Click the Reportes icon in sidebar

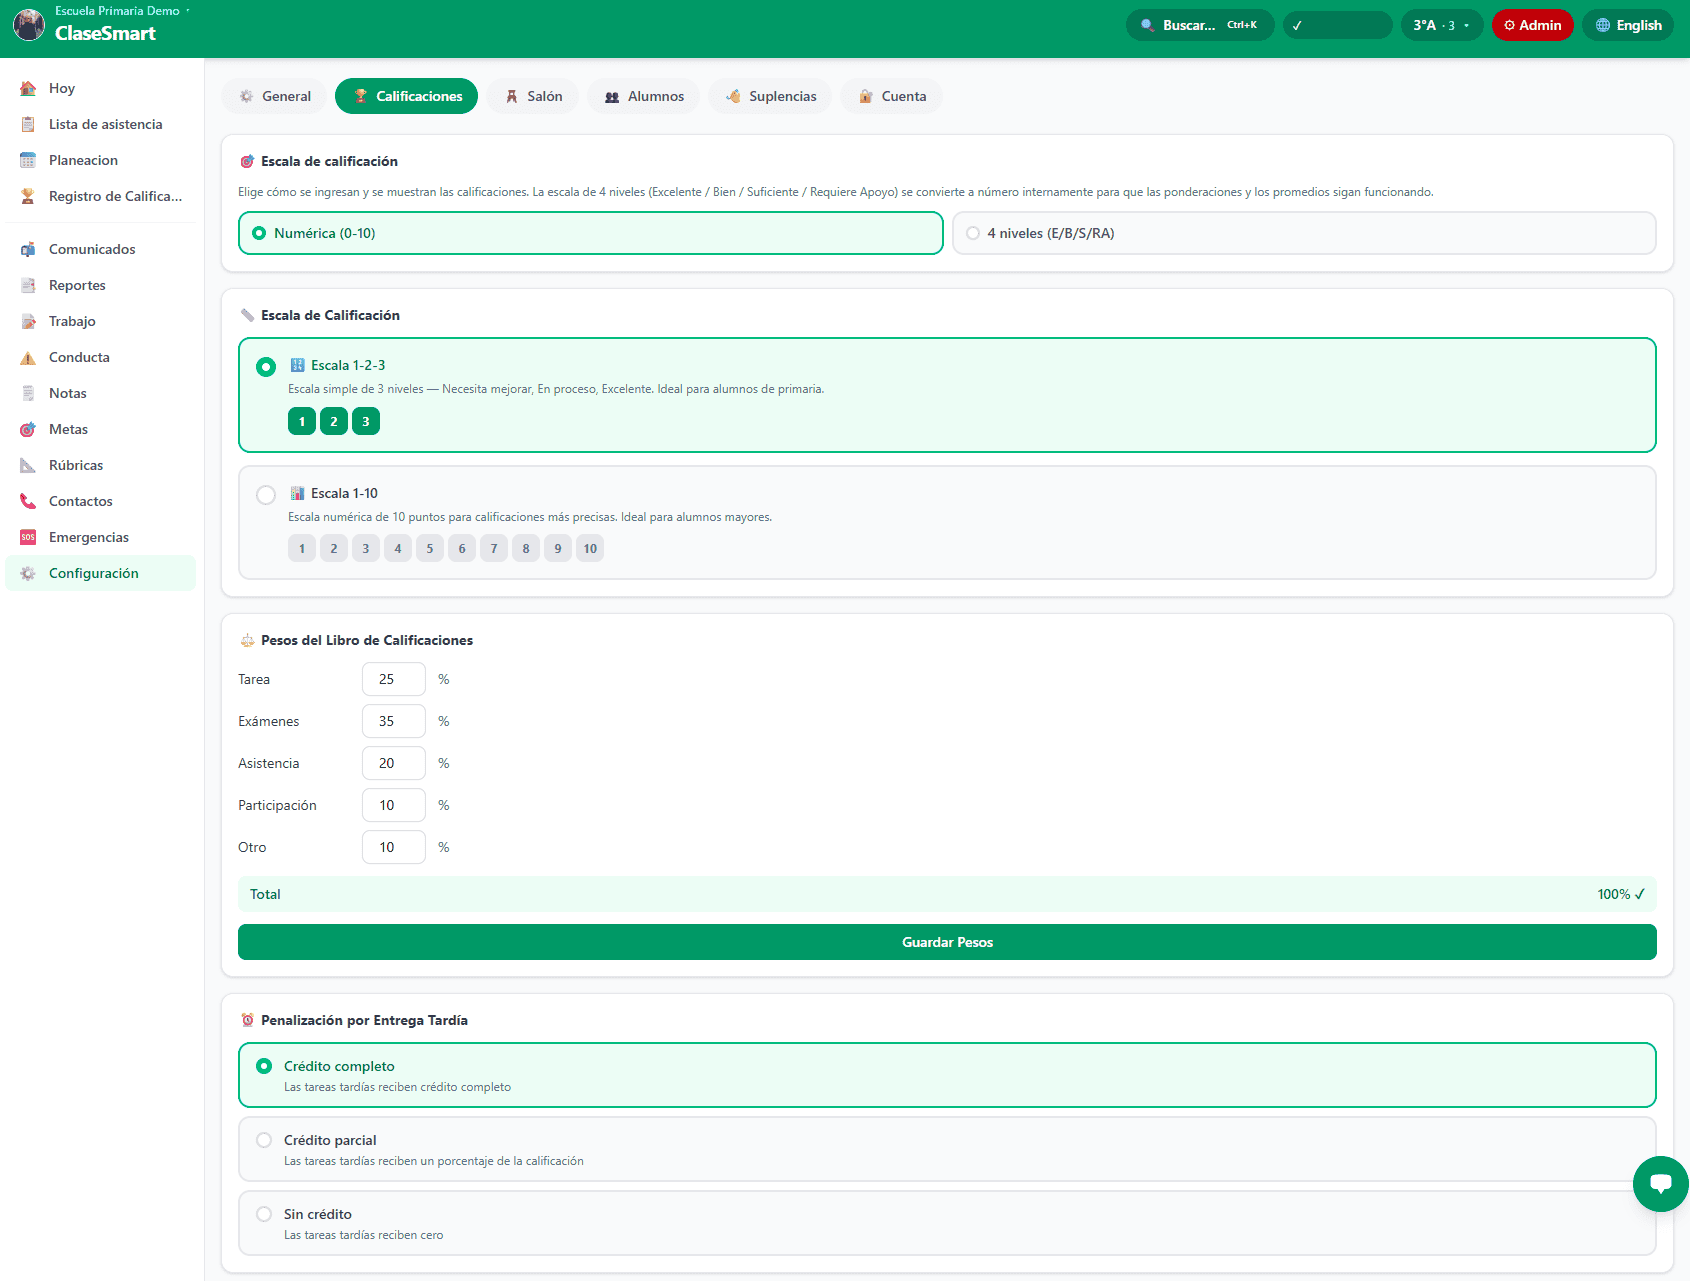[28, 285]
